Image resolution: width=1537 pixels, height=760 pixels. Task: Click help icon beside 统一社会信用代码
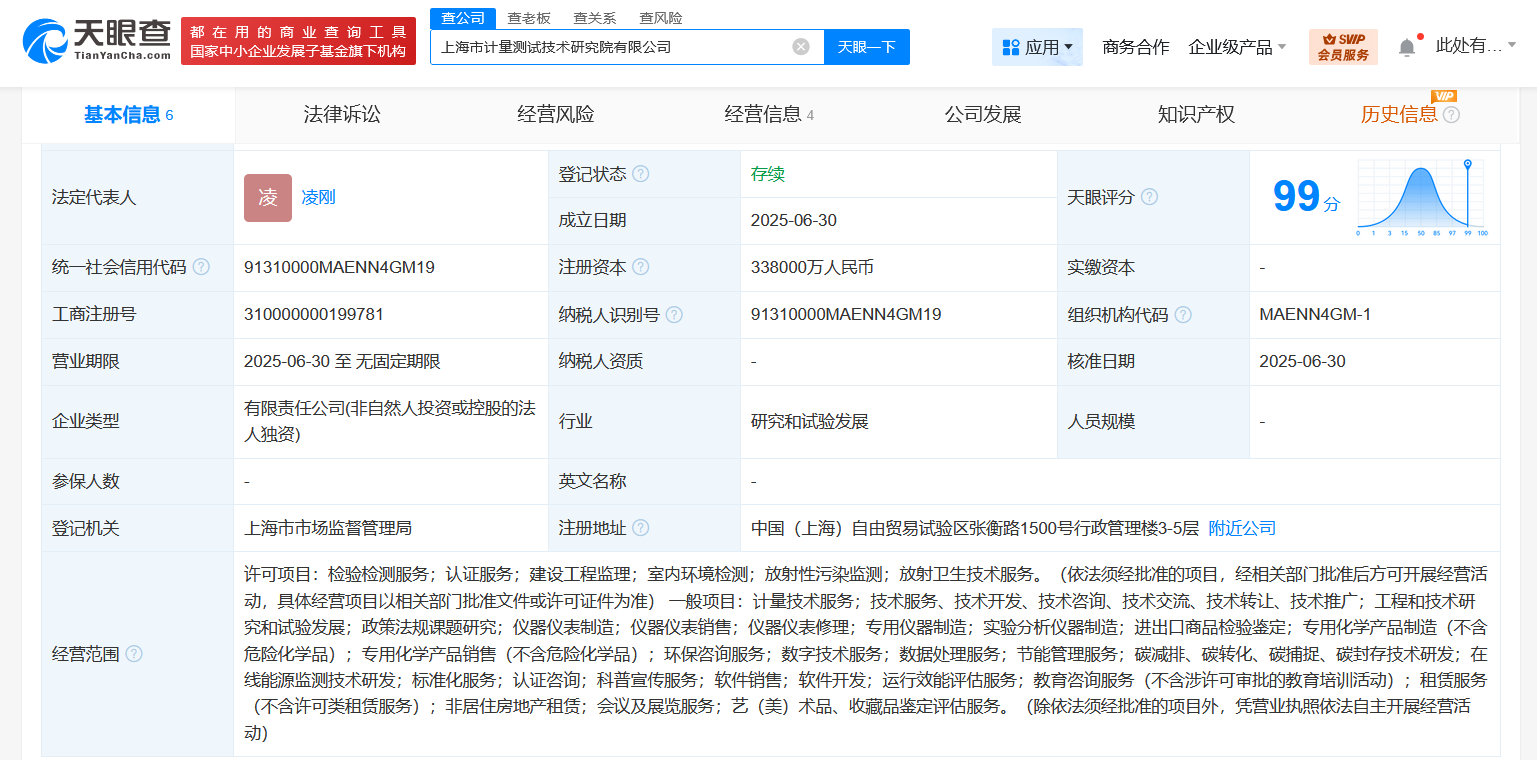pyautogui.click(x=201, y=267)
